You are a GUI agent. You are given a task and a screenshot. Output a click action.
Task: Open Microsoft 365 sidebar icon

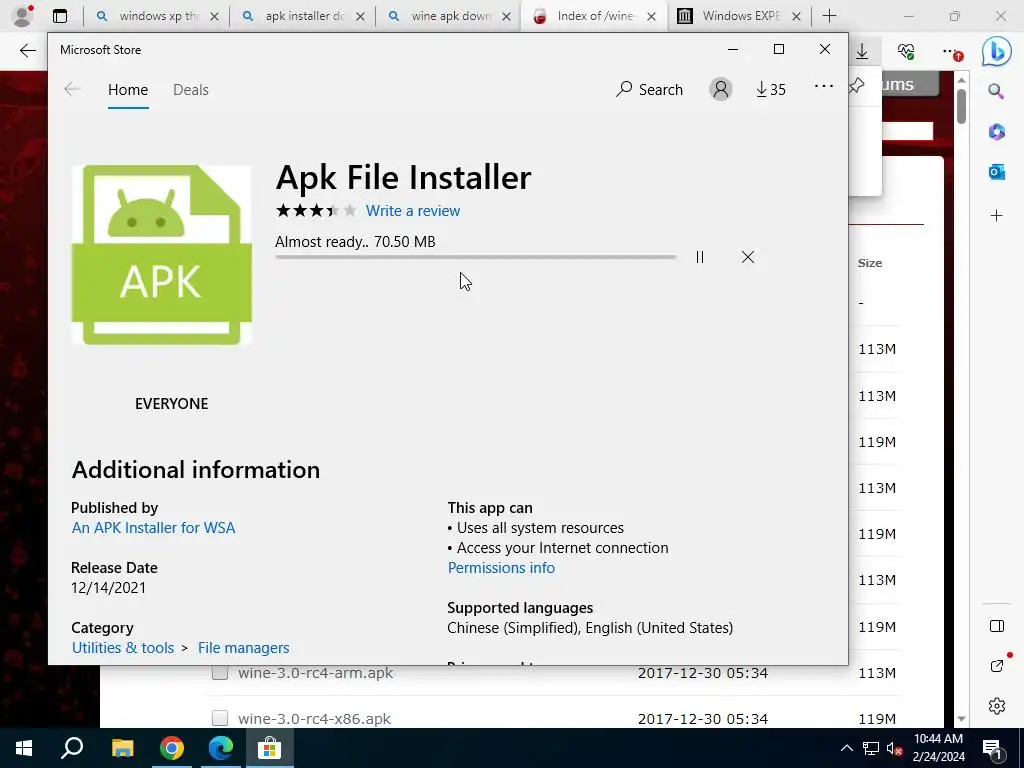click(997, 132)
